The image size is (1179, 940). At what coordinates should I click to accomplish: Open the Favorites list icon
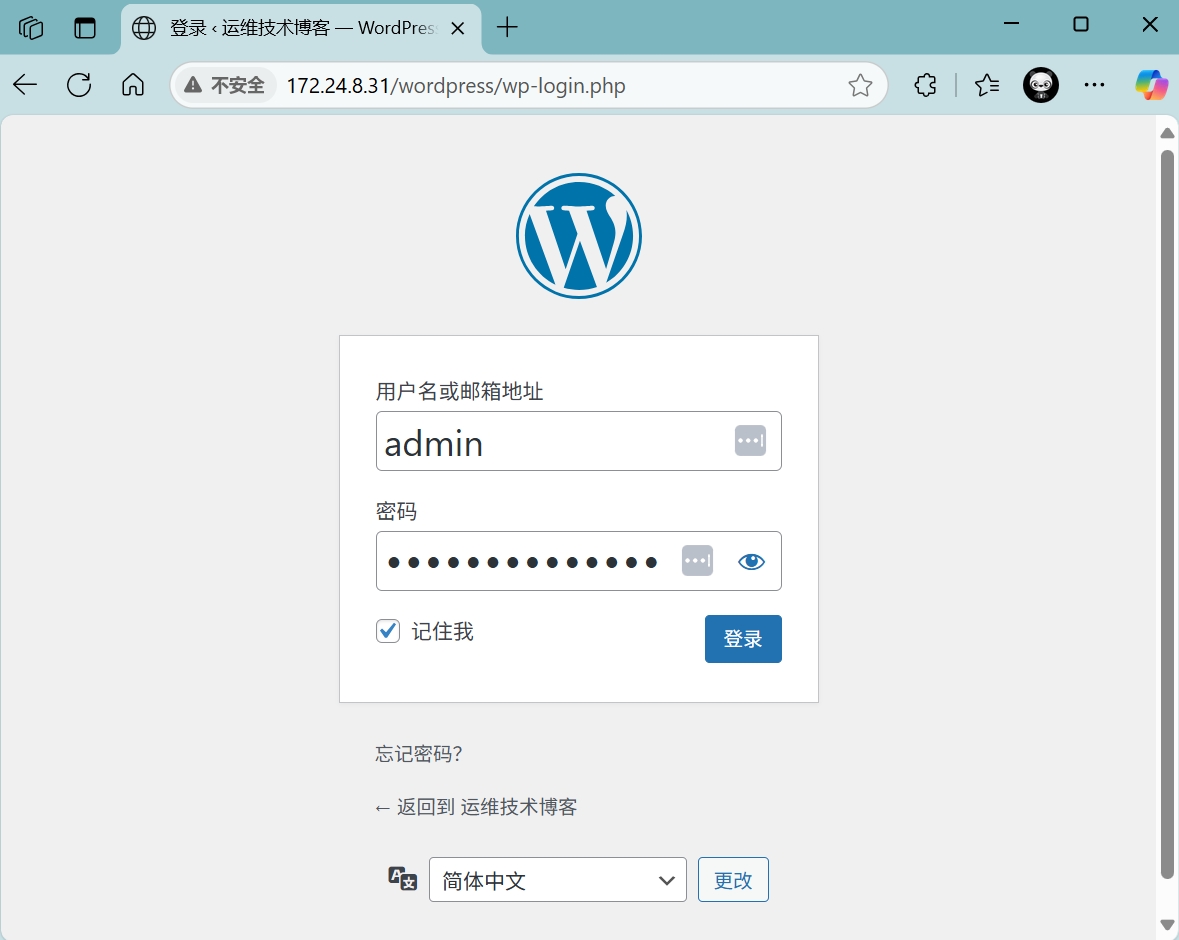click(987, 85)
